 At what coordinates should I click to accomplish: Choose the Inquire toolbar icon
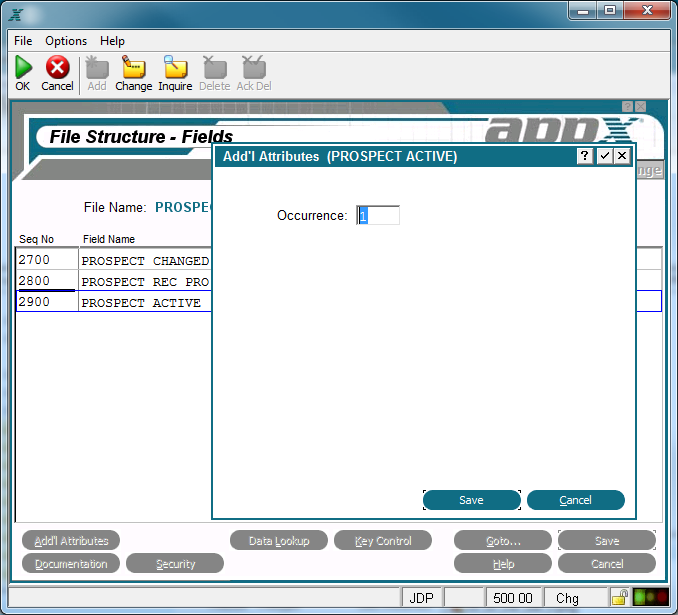click(x=175, y=67)
